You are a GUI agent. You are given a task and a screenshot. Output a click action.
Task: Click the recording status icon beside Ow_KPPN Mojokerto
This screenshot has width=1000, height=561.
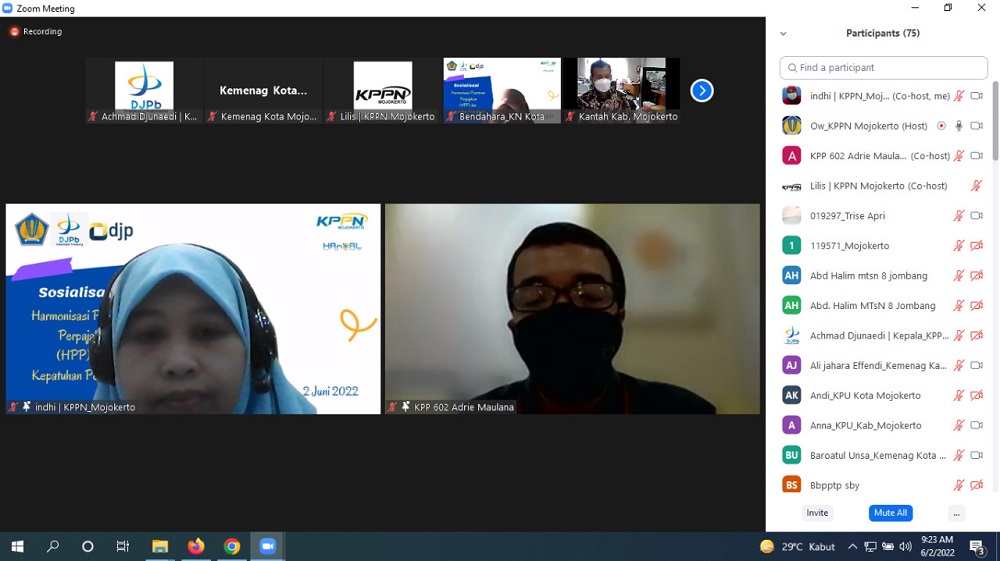pyautogui.click(x=941, y=126)
